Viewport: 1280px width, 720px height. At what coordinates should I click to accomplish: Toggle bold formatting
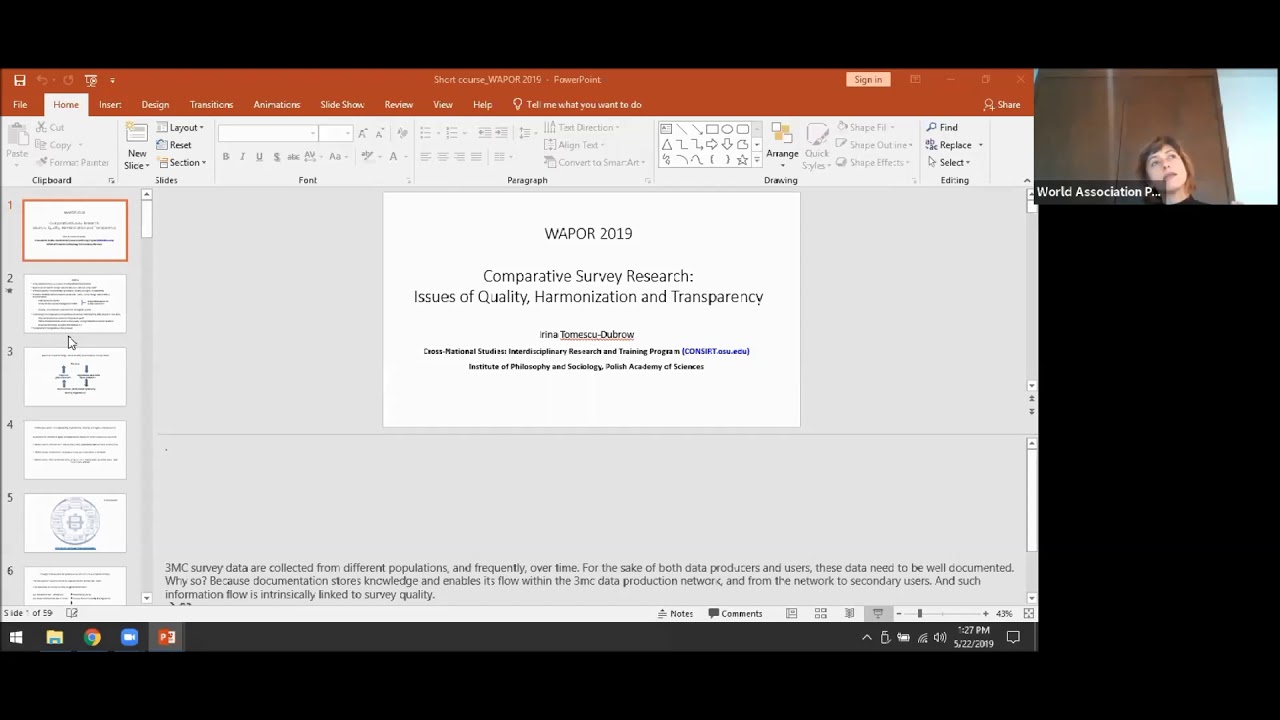[226, 157]
